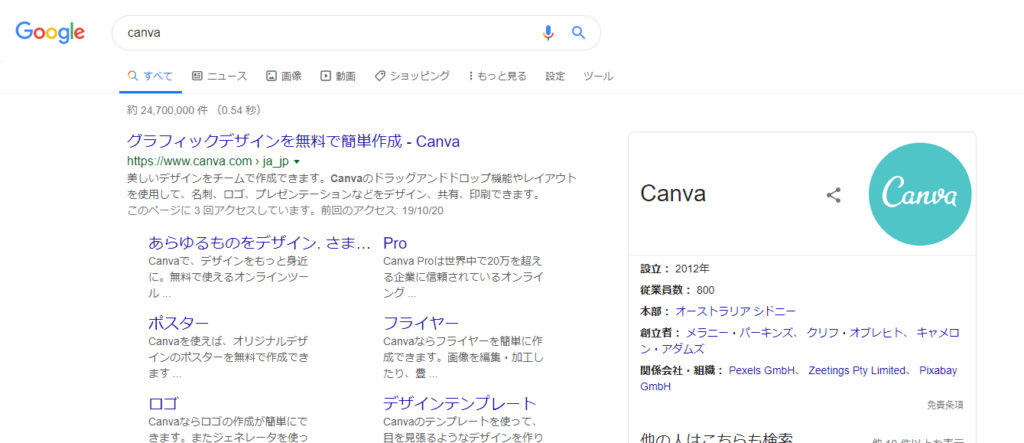
Task: Open the Pro sitelink
Action: [395, 243]
